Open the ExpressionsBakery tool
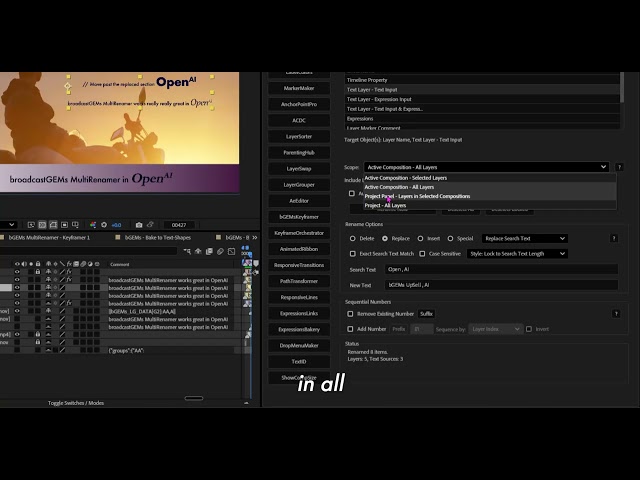Viewport: 640px width, 480px height. (299, 329)
